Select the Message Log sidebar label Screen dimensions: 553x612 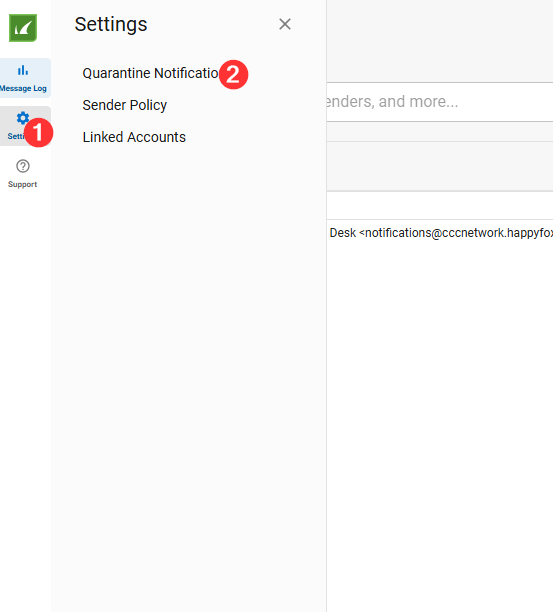[x=23, y=88]
